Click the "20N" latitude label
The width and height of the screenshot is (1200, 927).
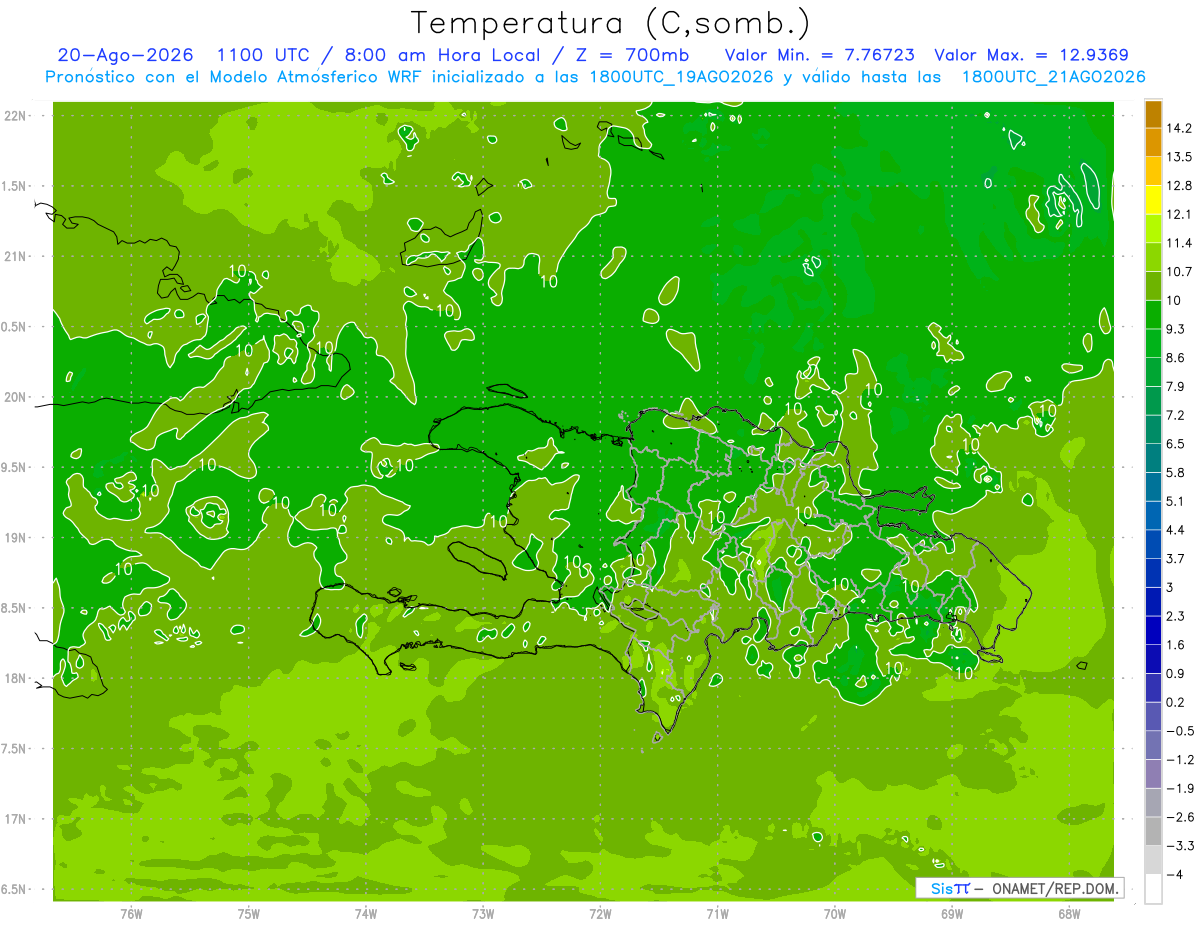click(15, 397)
